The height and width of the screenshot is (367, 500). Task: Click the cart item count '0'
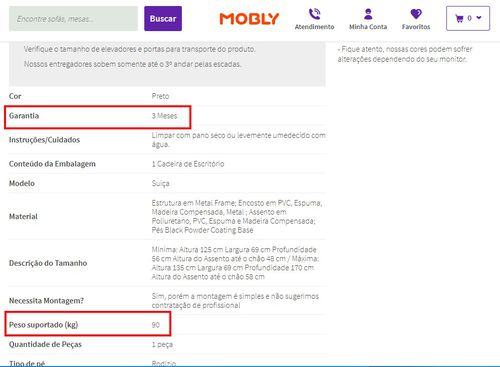(469, 18)
